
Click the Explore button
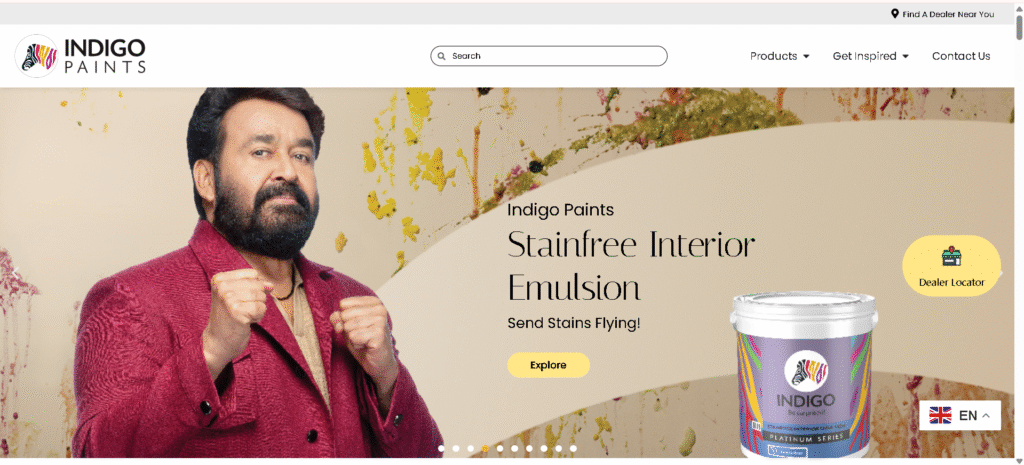coord(549,365)
